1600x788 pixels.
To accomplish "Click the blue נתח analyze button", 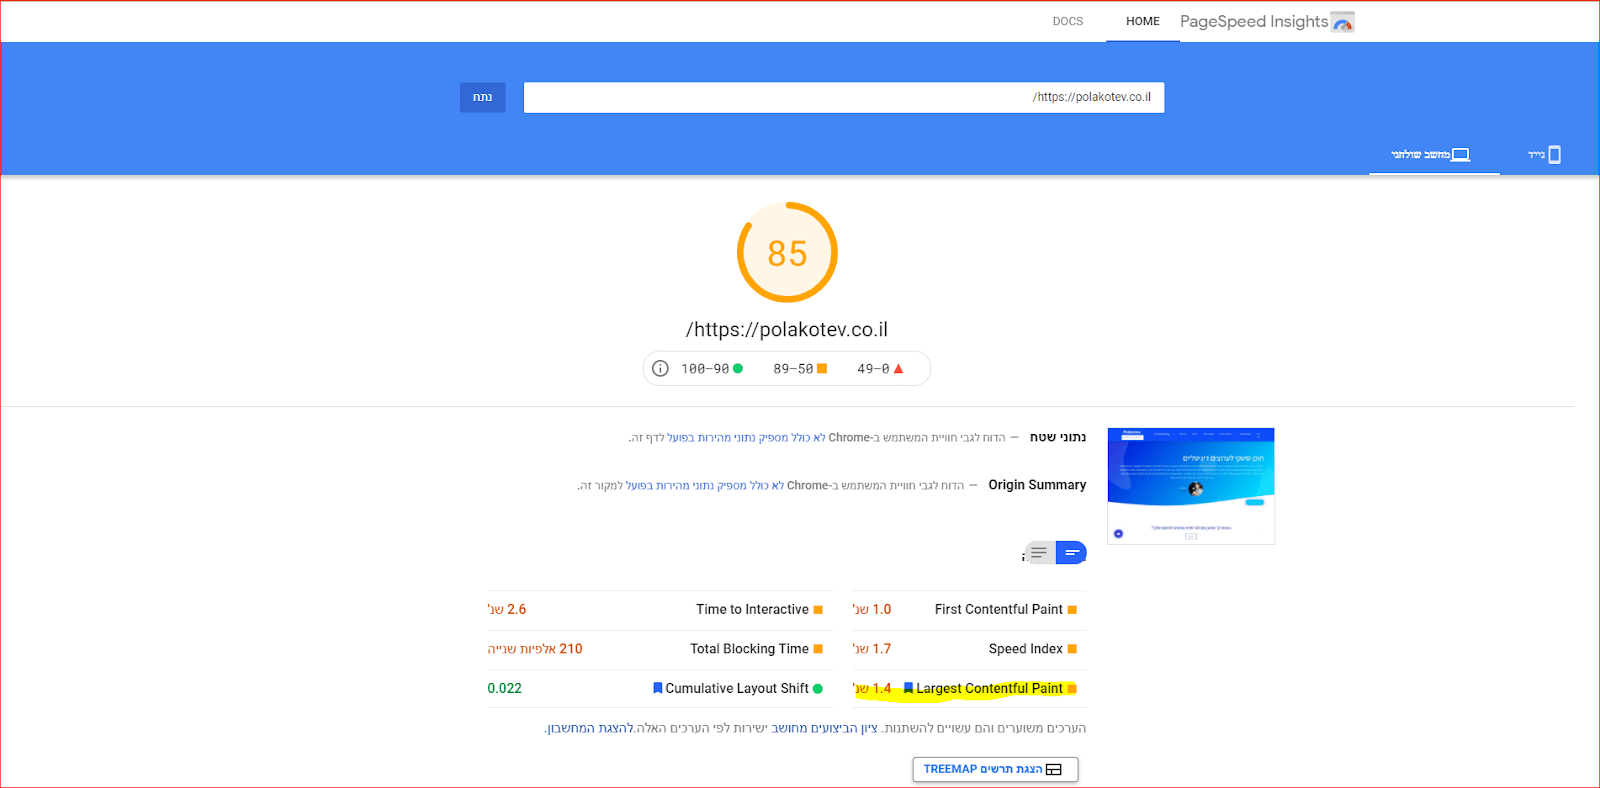I will pyautogui.click(x=483, y=97).
